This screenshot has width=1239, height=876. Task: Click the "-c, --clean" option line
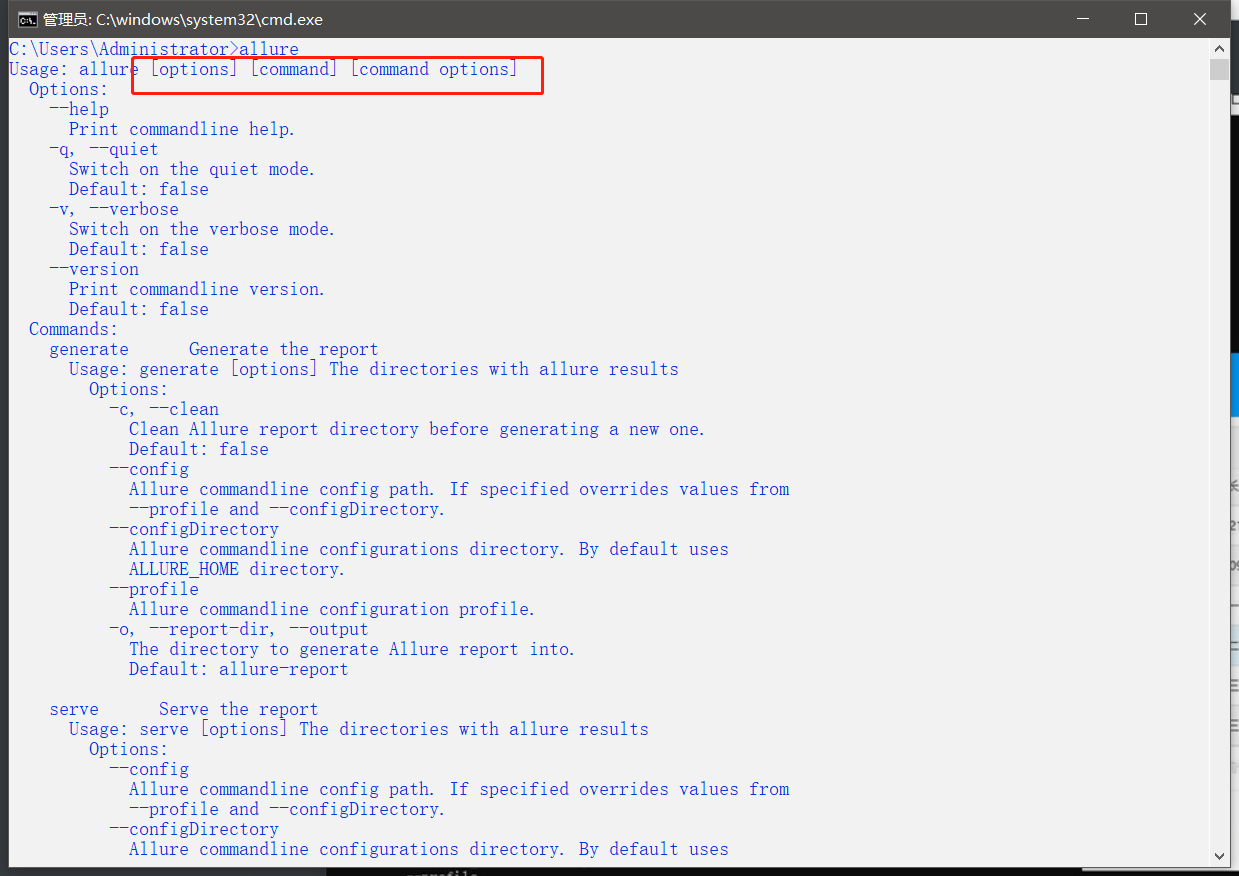click(164, 409)
